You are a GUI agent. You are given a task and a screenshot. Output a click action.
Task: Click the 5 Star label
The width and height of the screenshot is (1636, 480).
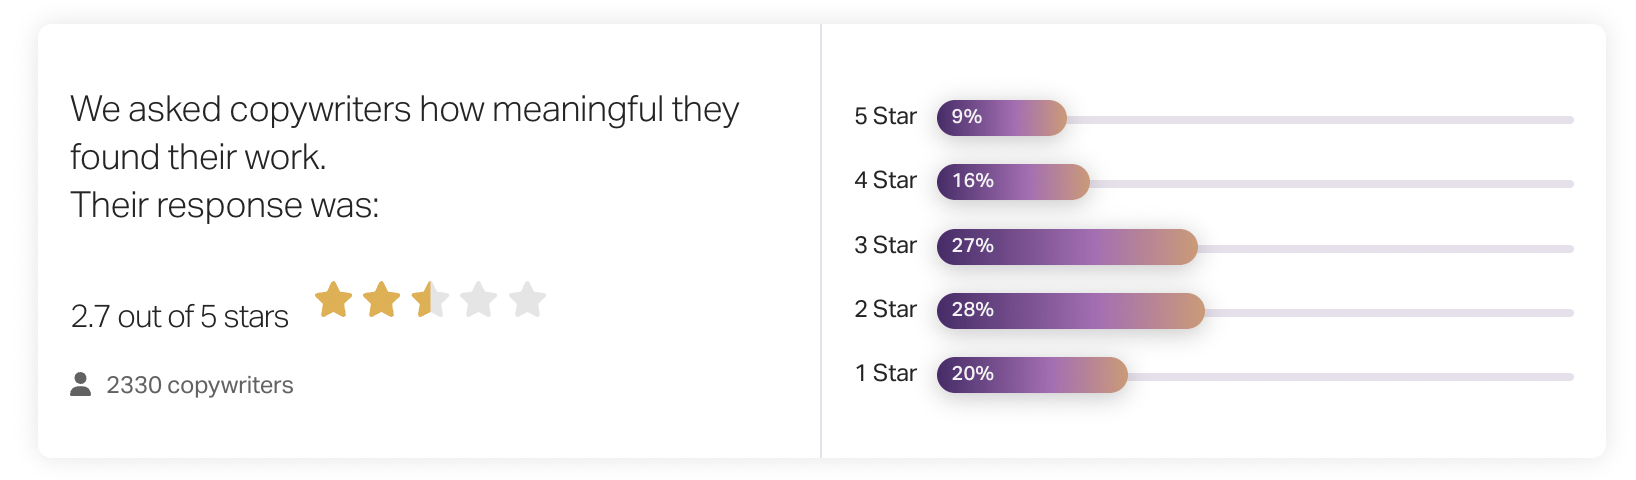tap(885, 117)
